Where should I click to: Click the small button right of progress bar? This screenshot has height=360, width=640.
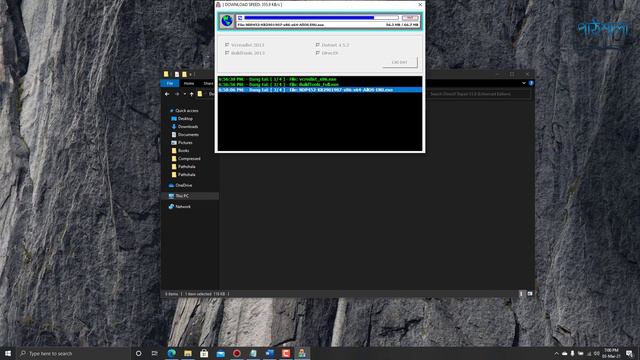[x=410, y=18]
